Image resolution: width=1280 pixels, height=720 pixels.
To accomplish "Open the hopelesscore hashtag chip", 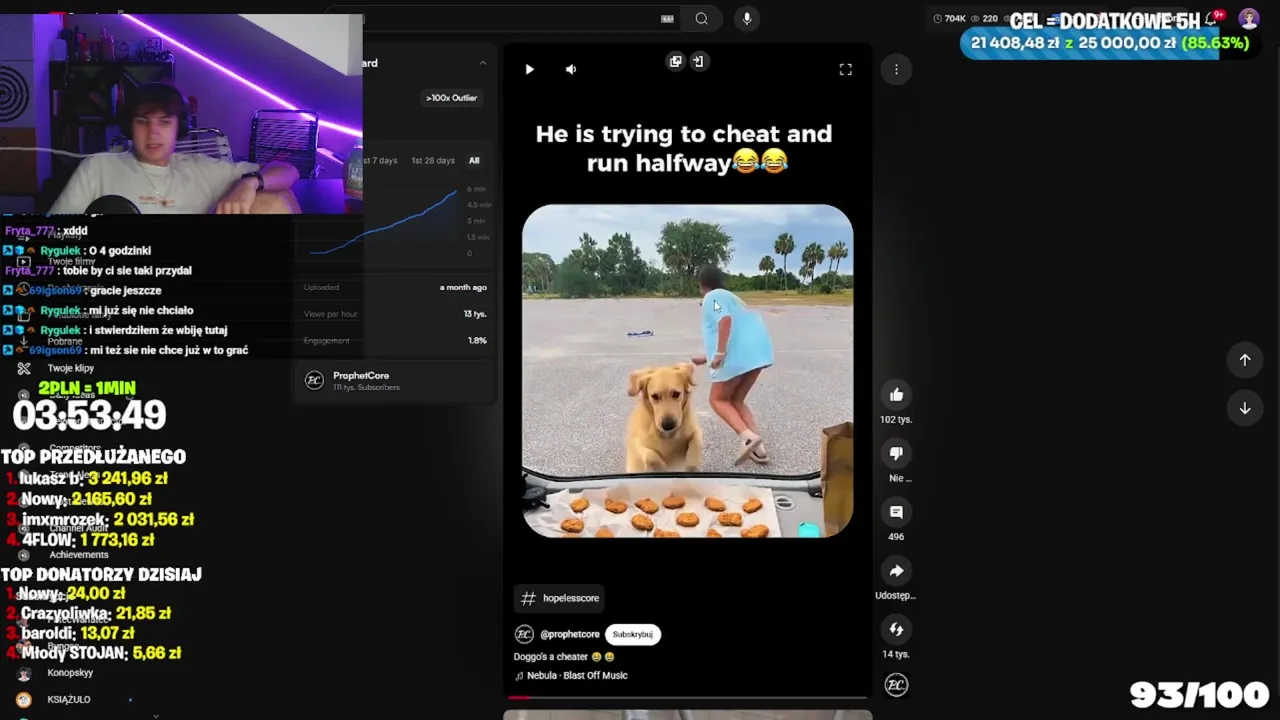I will 560,598.
